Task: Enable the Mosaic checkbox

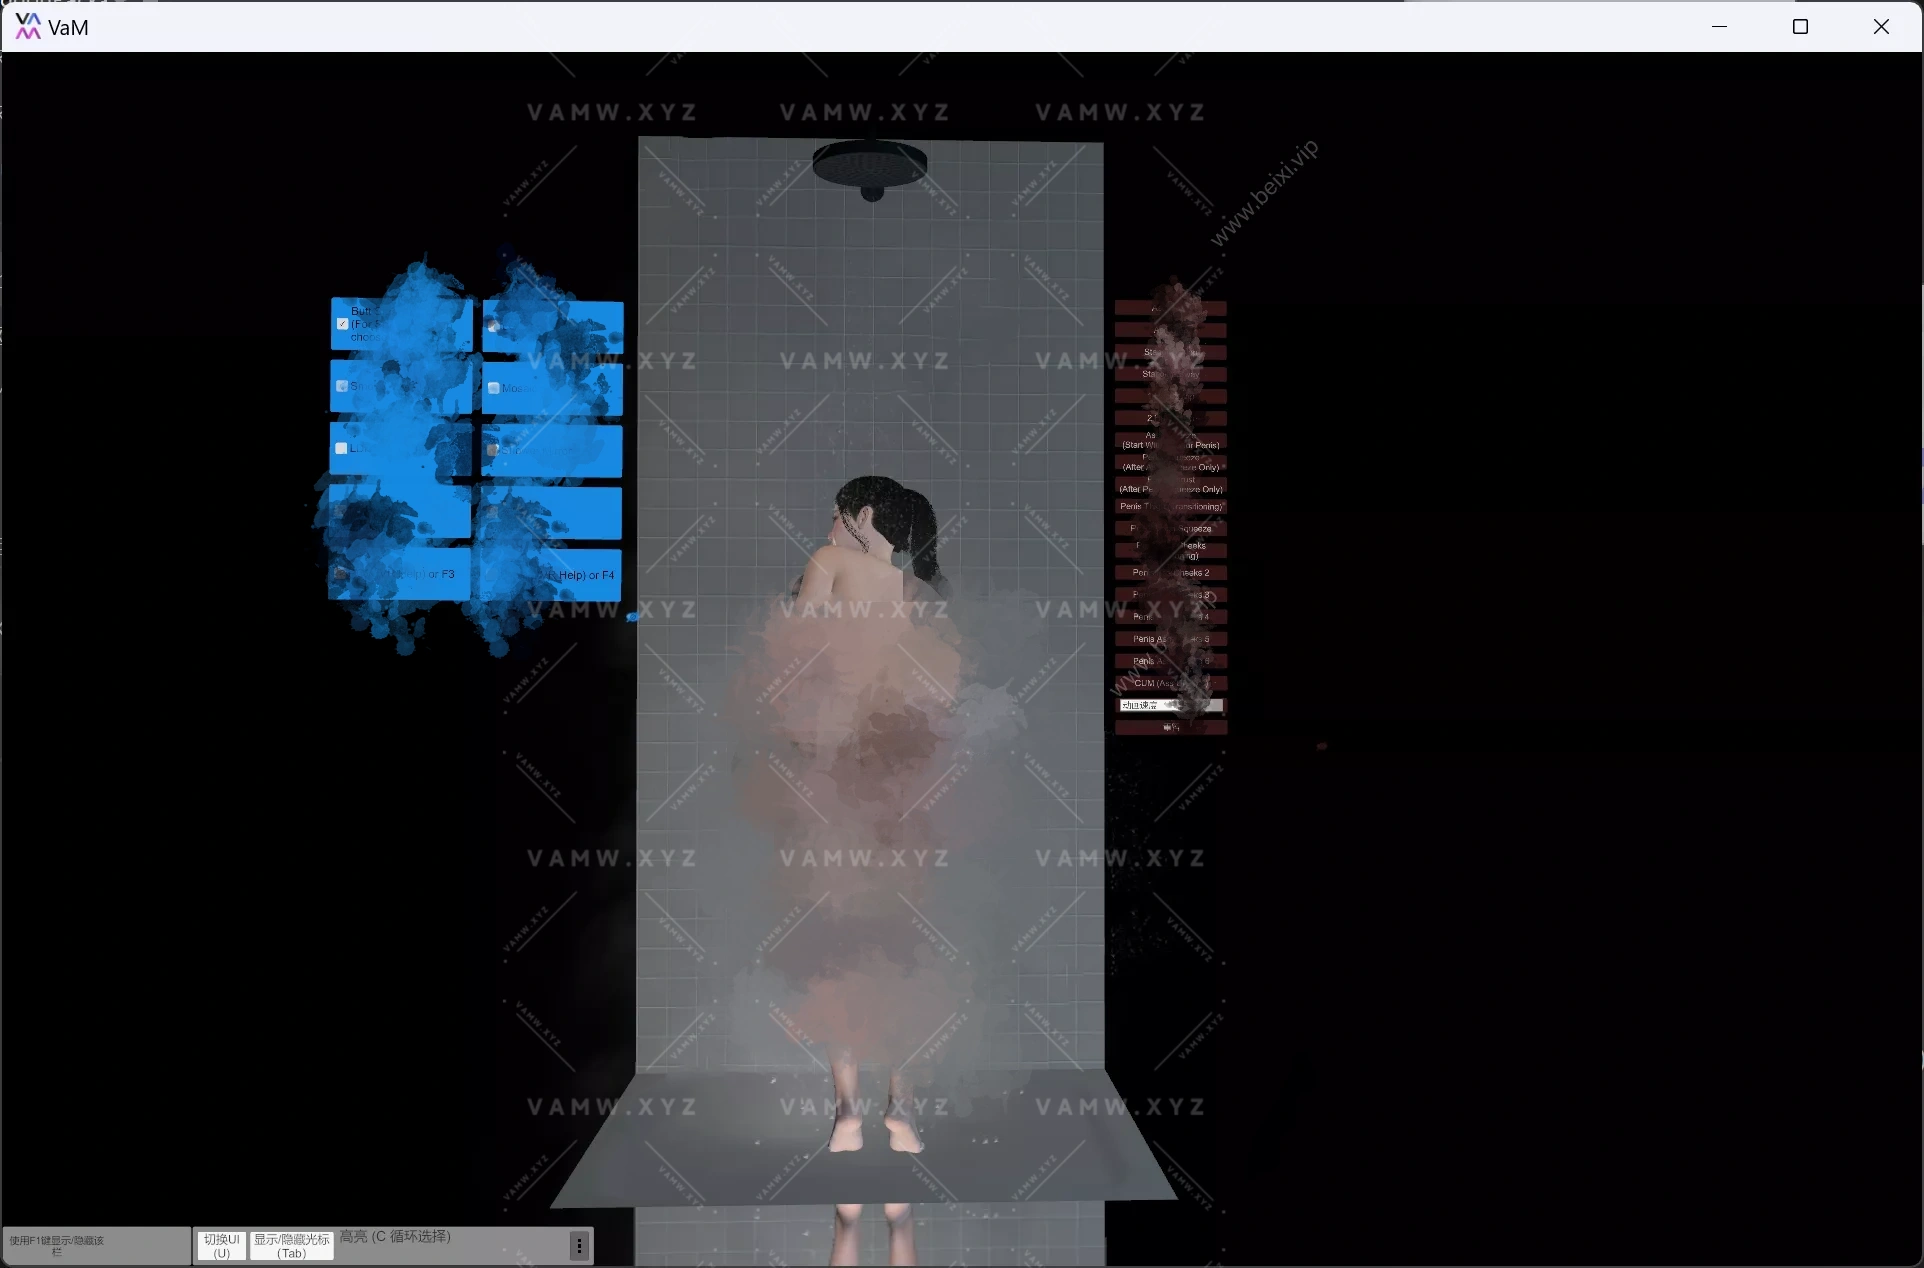Action: (493, 388)
